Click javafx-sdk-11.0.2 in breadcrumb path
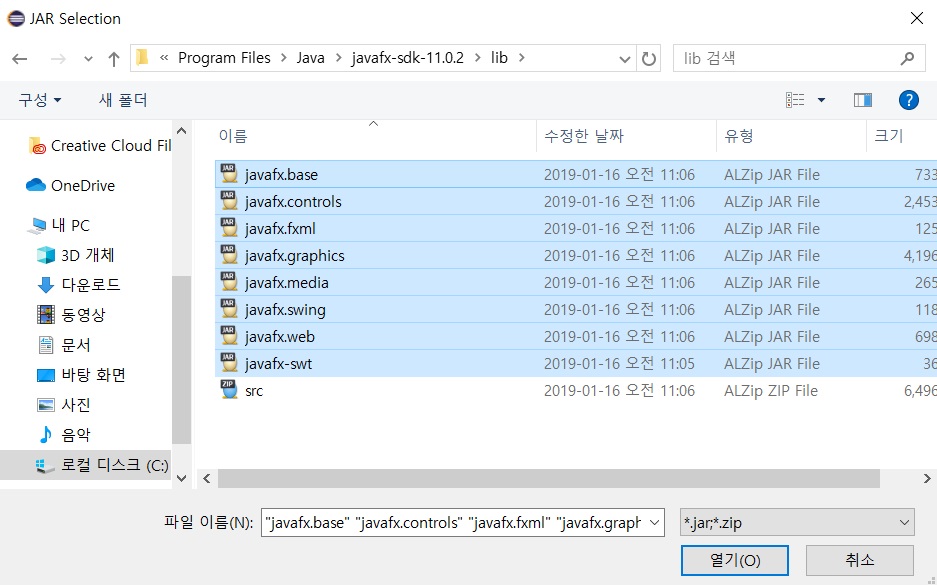This screenshot has width=937, height=585. tap(408, 58)
